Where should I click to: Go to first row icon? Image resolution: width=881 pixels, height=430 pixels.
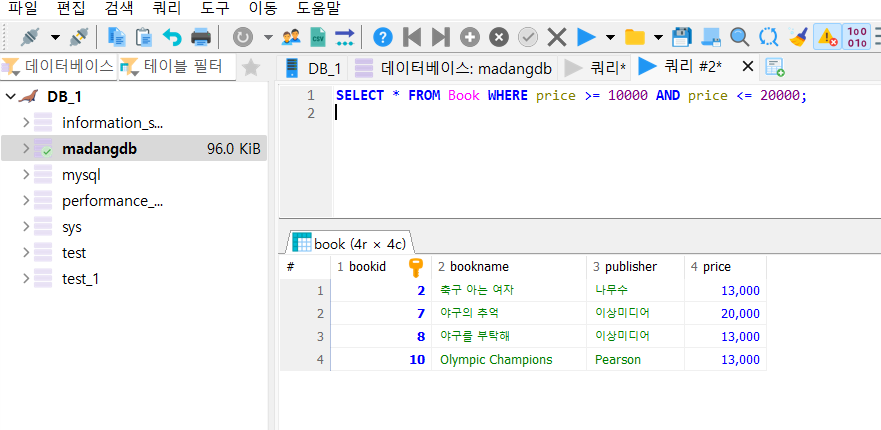(x=412, y=38)
